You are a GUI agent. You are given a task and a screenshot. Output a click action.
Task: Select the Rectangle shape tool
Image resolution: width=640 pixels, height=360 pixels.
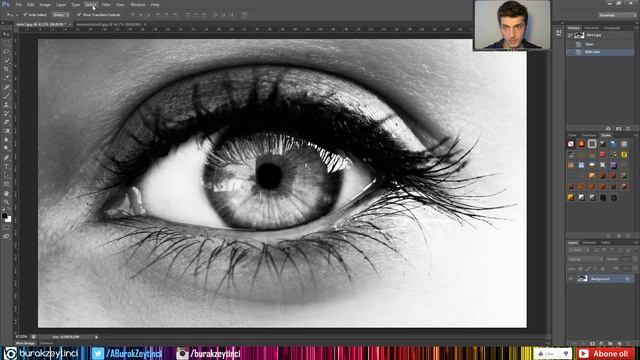coord(6,184)
